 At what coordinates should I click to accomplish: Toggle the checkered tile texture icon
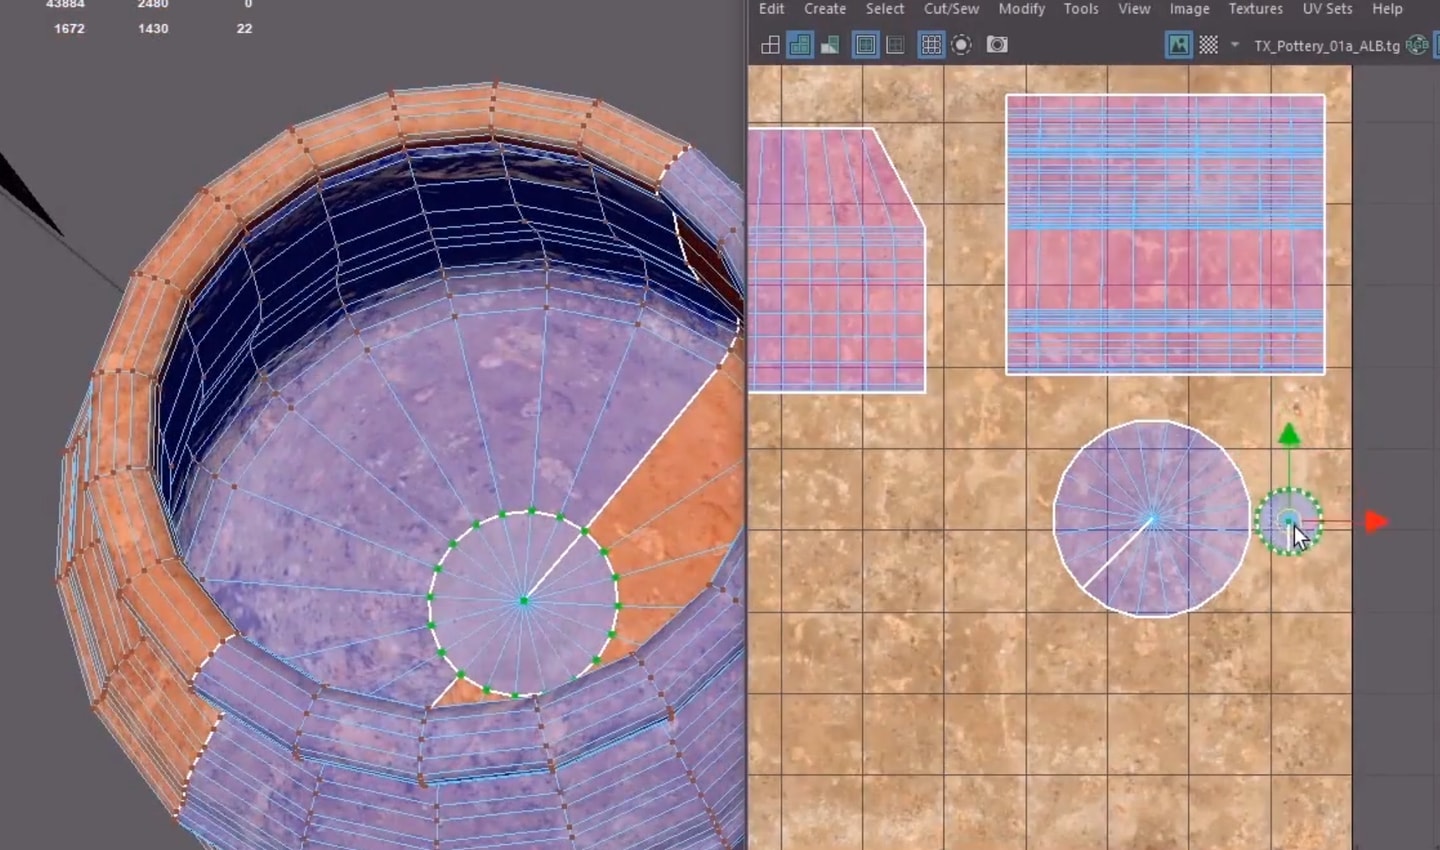tap(1209, 45)
